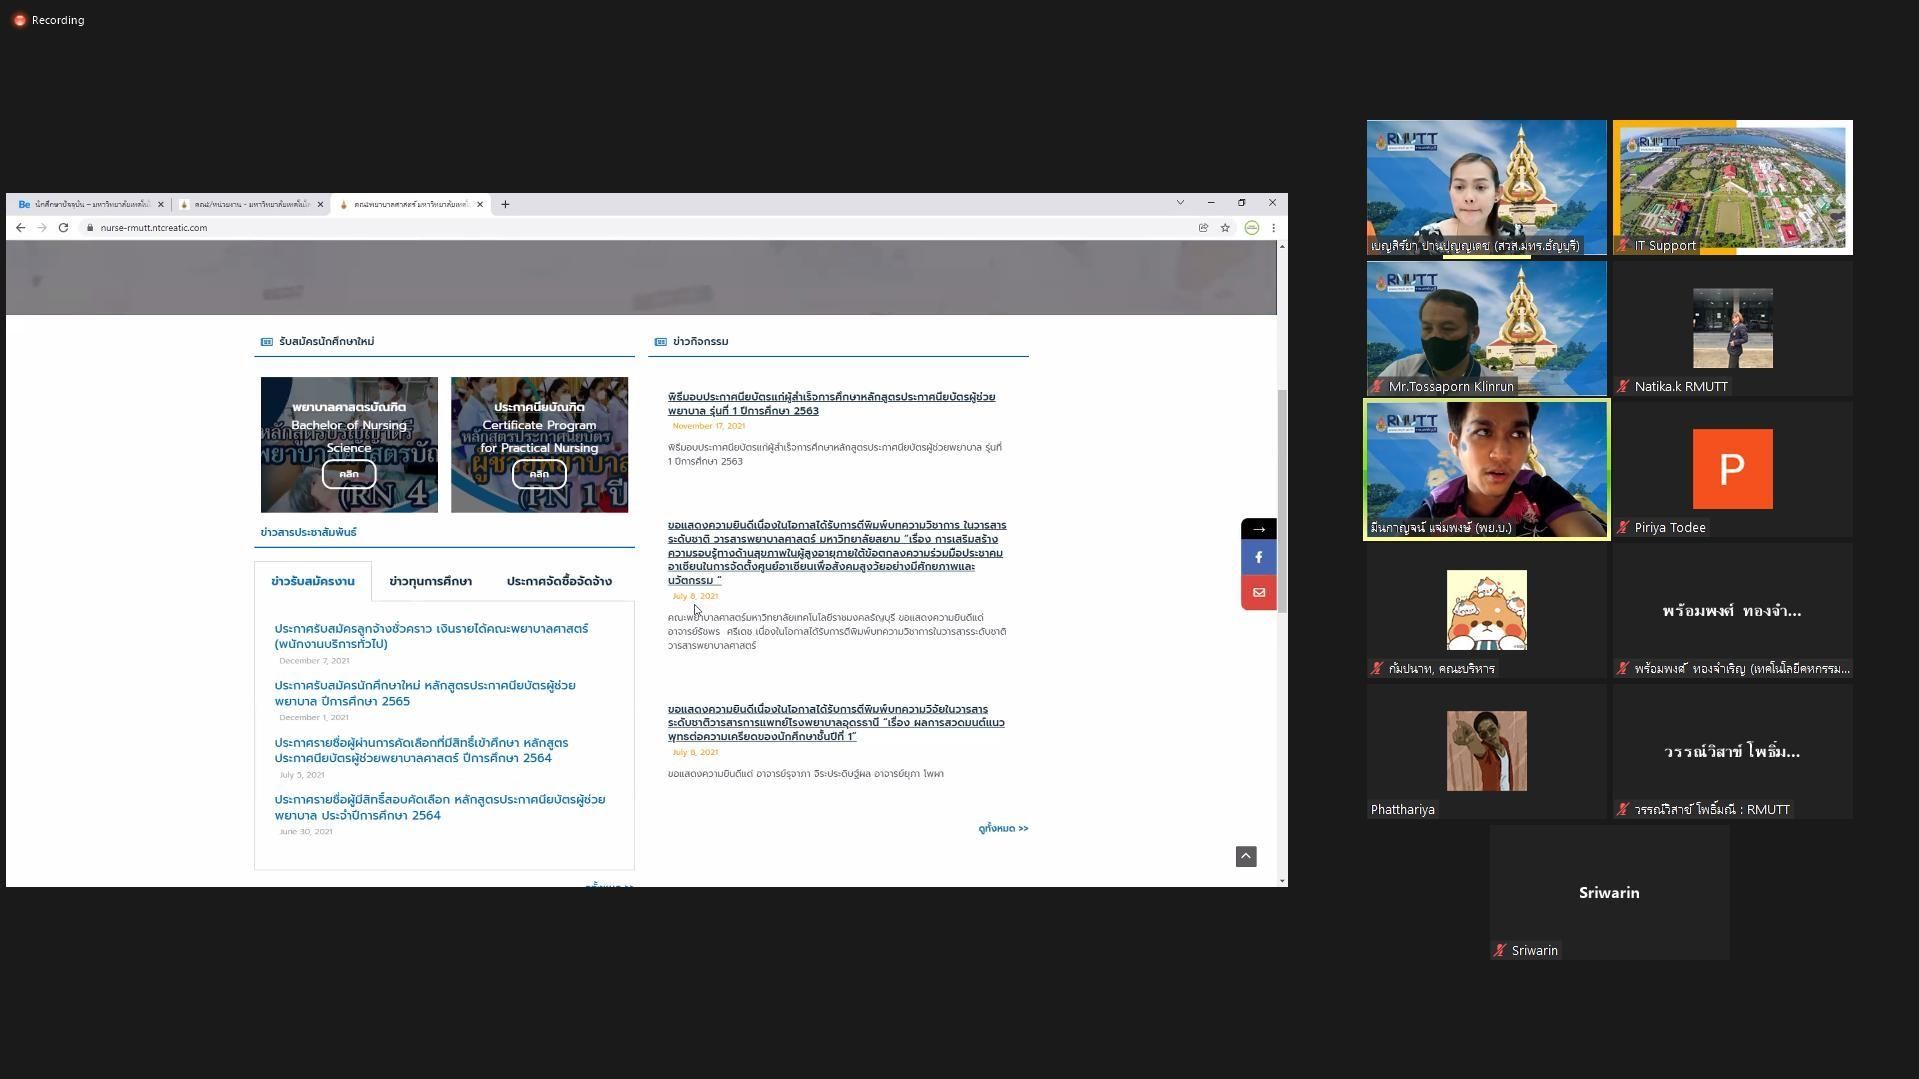1919x1079 pixels.
Task: Click the back-to-top arrow button
Action: point(1246,857)
